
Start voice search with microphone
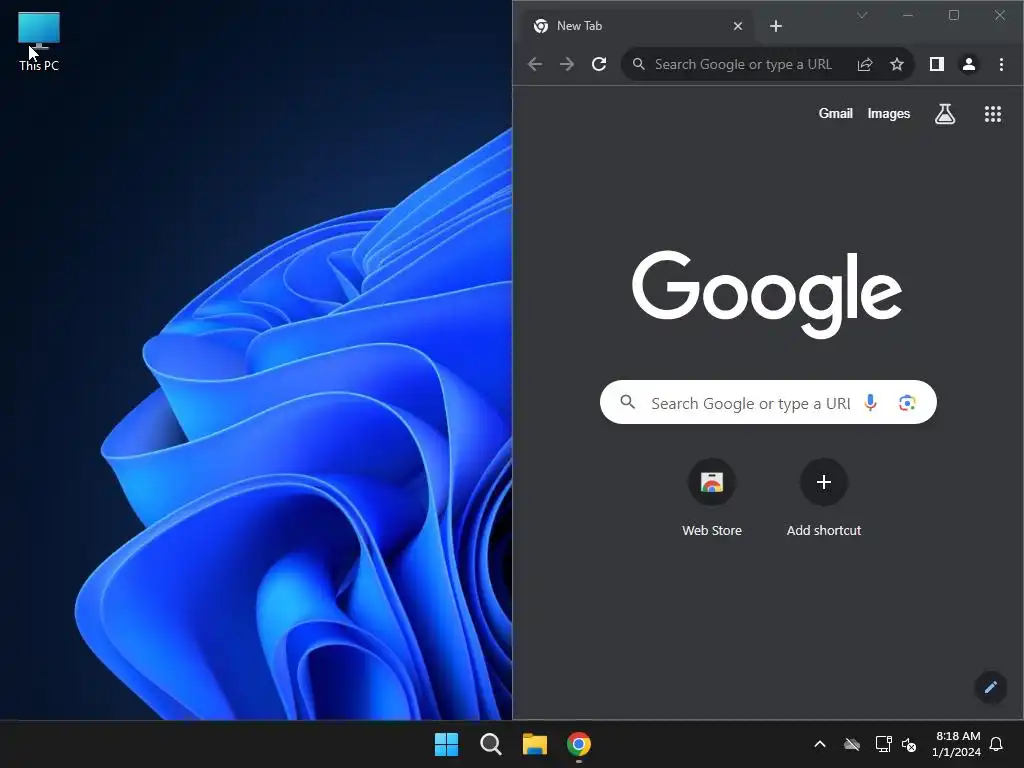[870, 402]
